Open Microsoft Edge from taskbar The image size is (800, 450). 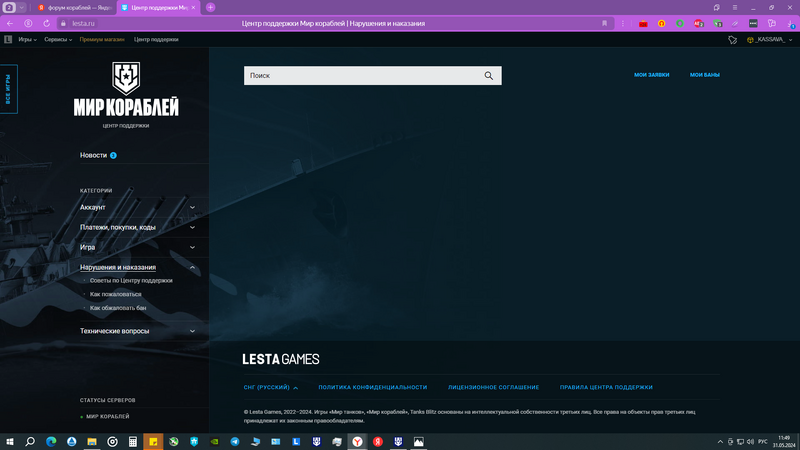coord(51,441)
